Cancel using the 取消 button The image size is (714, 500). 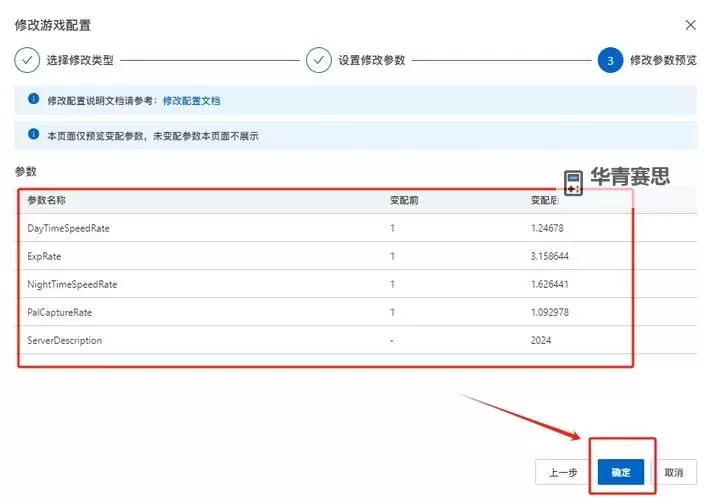673,472
